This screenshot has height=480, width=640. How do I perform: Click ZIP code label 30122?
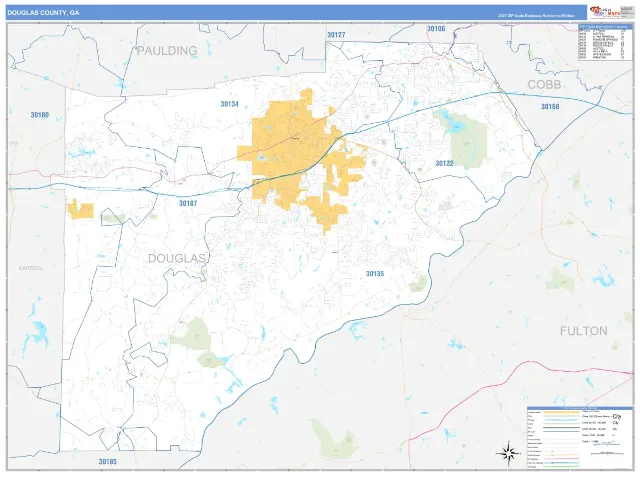444,163
